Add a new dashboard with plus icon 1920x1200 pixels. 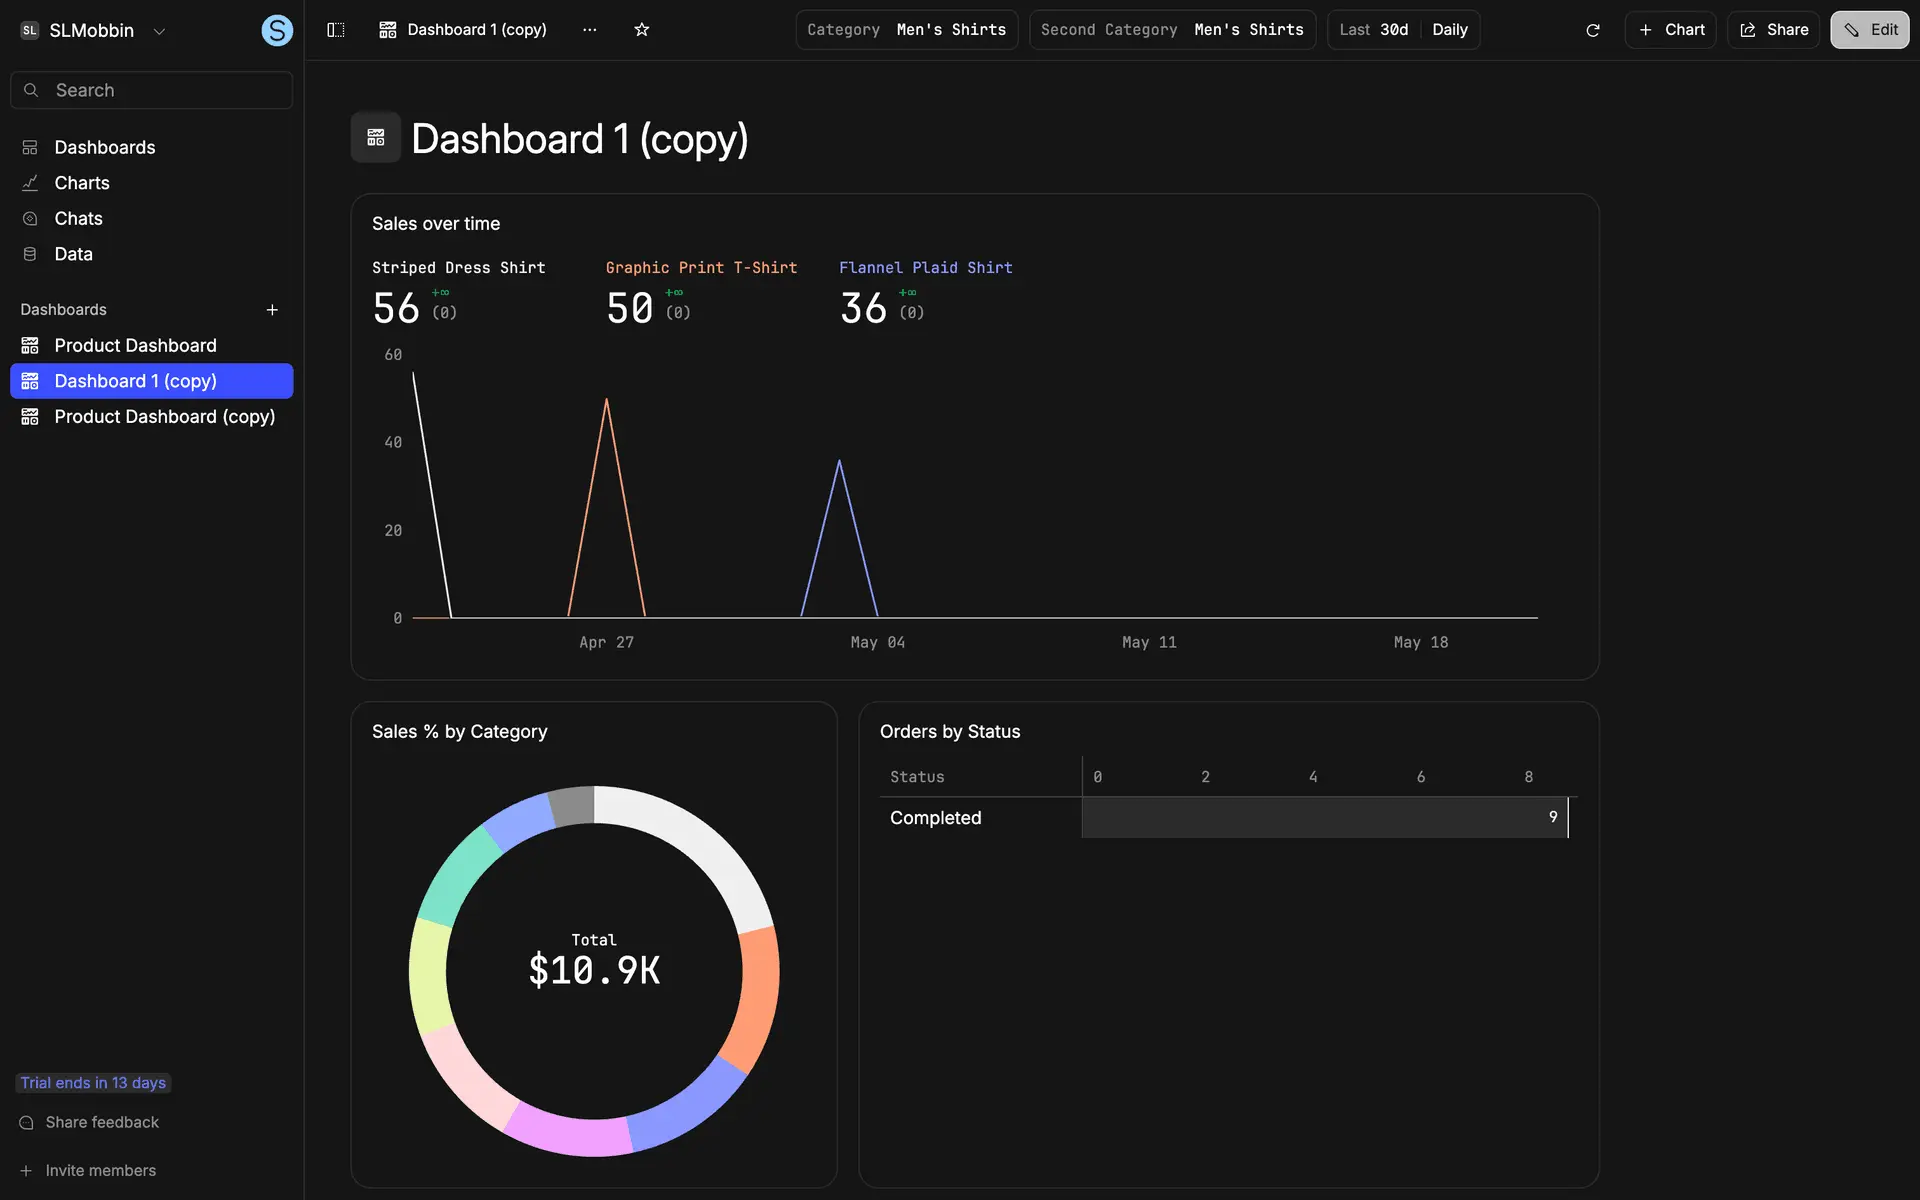coord(272,310)
